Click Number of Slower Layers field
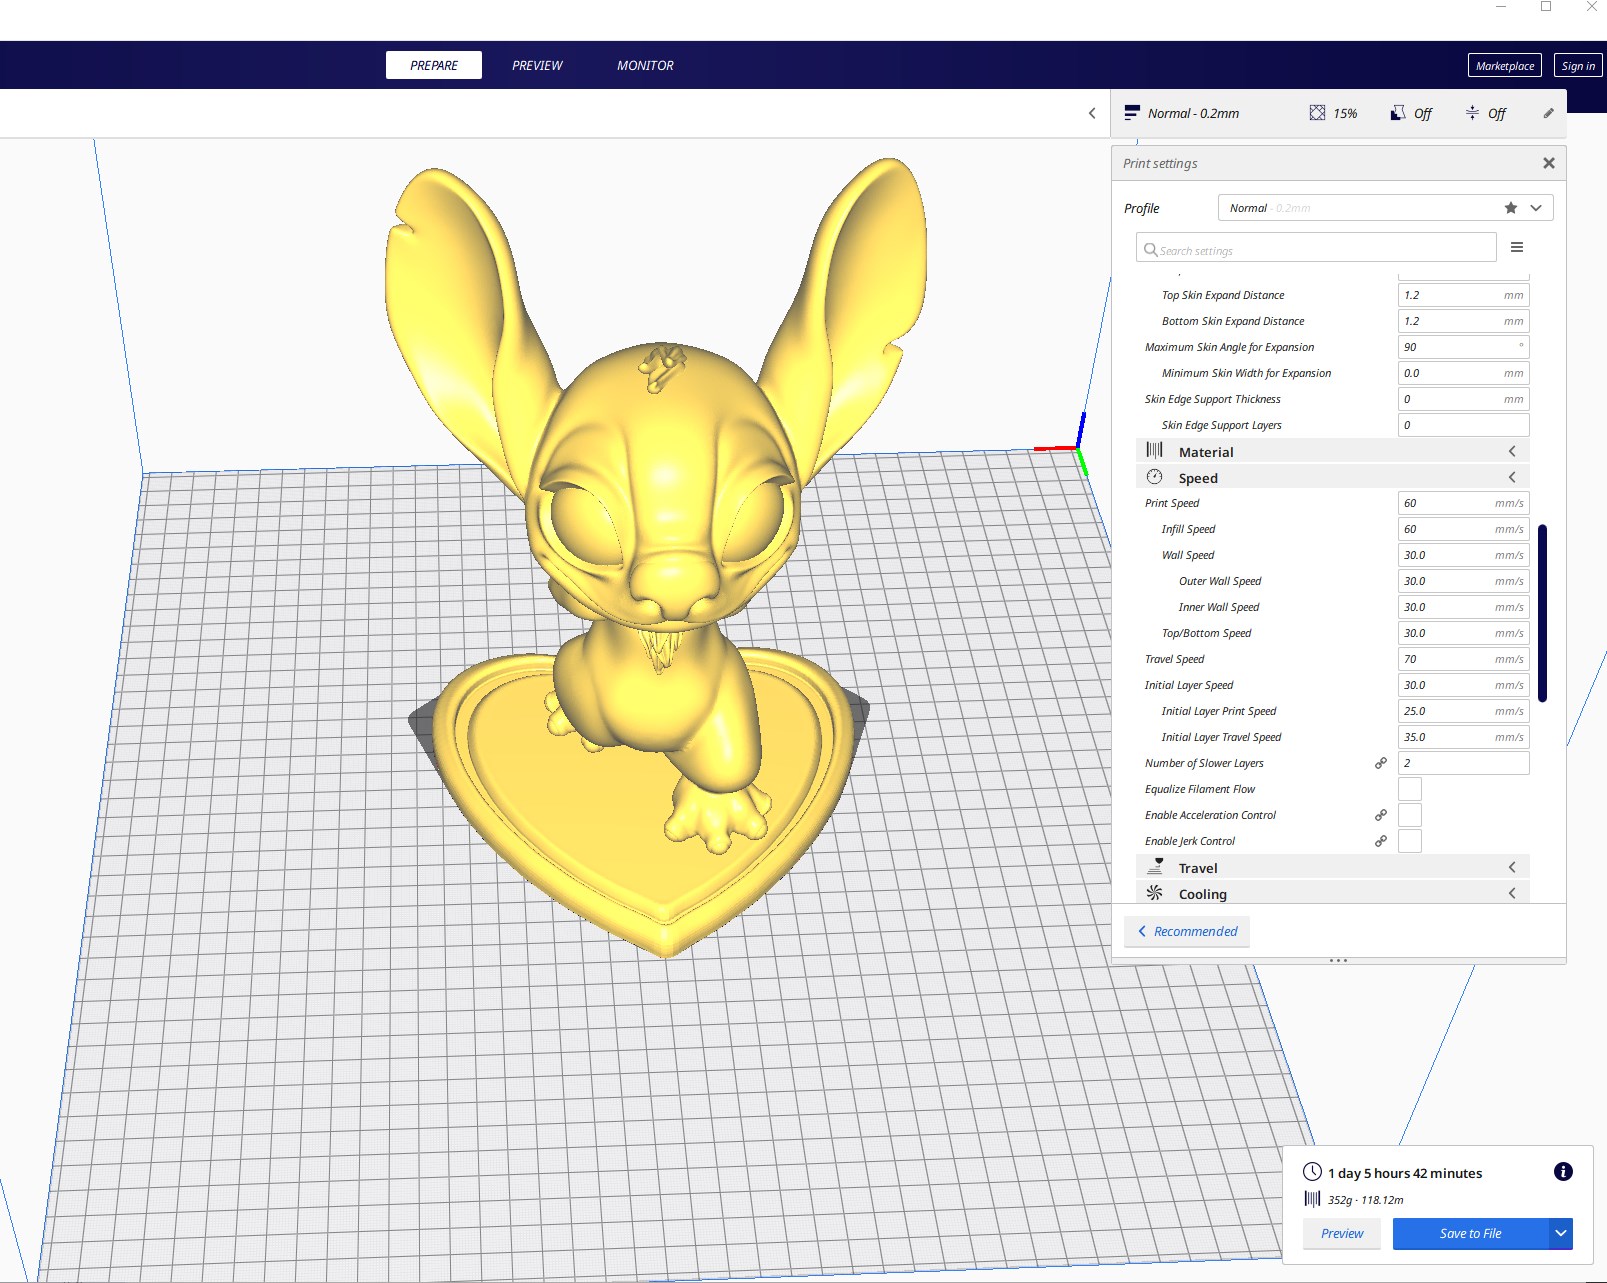The width and height of the screenshot is (1607, 1283). [x=1463, y=763]
